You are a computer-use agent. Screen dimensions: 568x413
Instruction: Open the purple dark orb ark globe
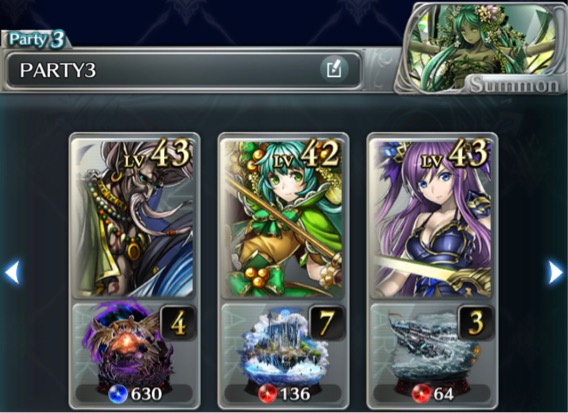point(127,346)
